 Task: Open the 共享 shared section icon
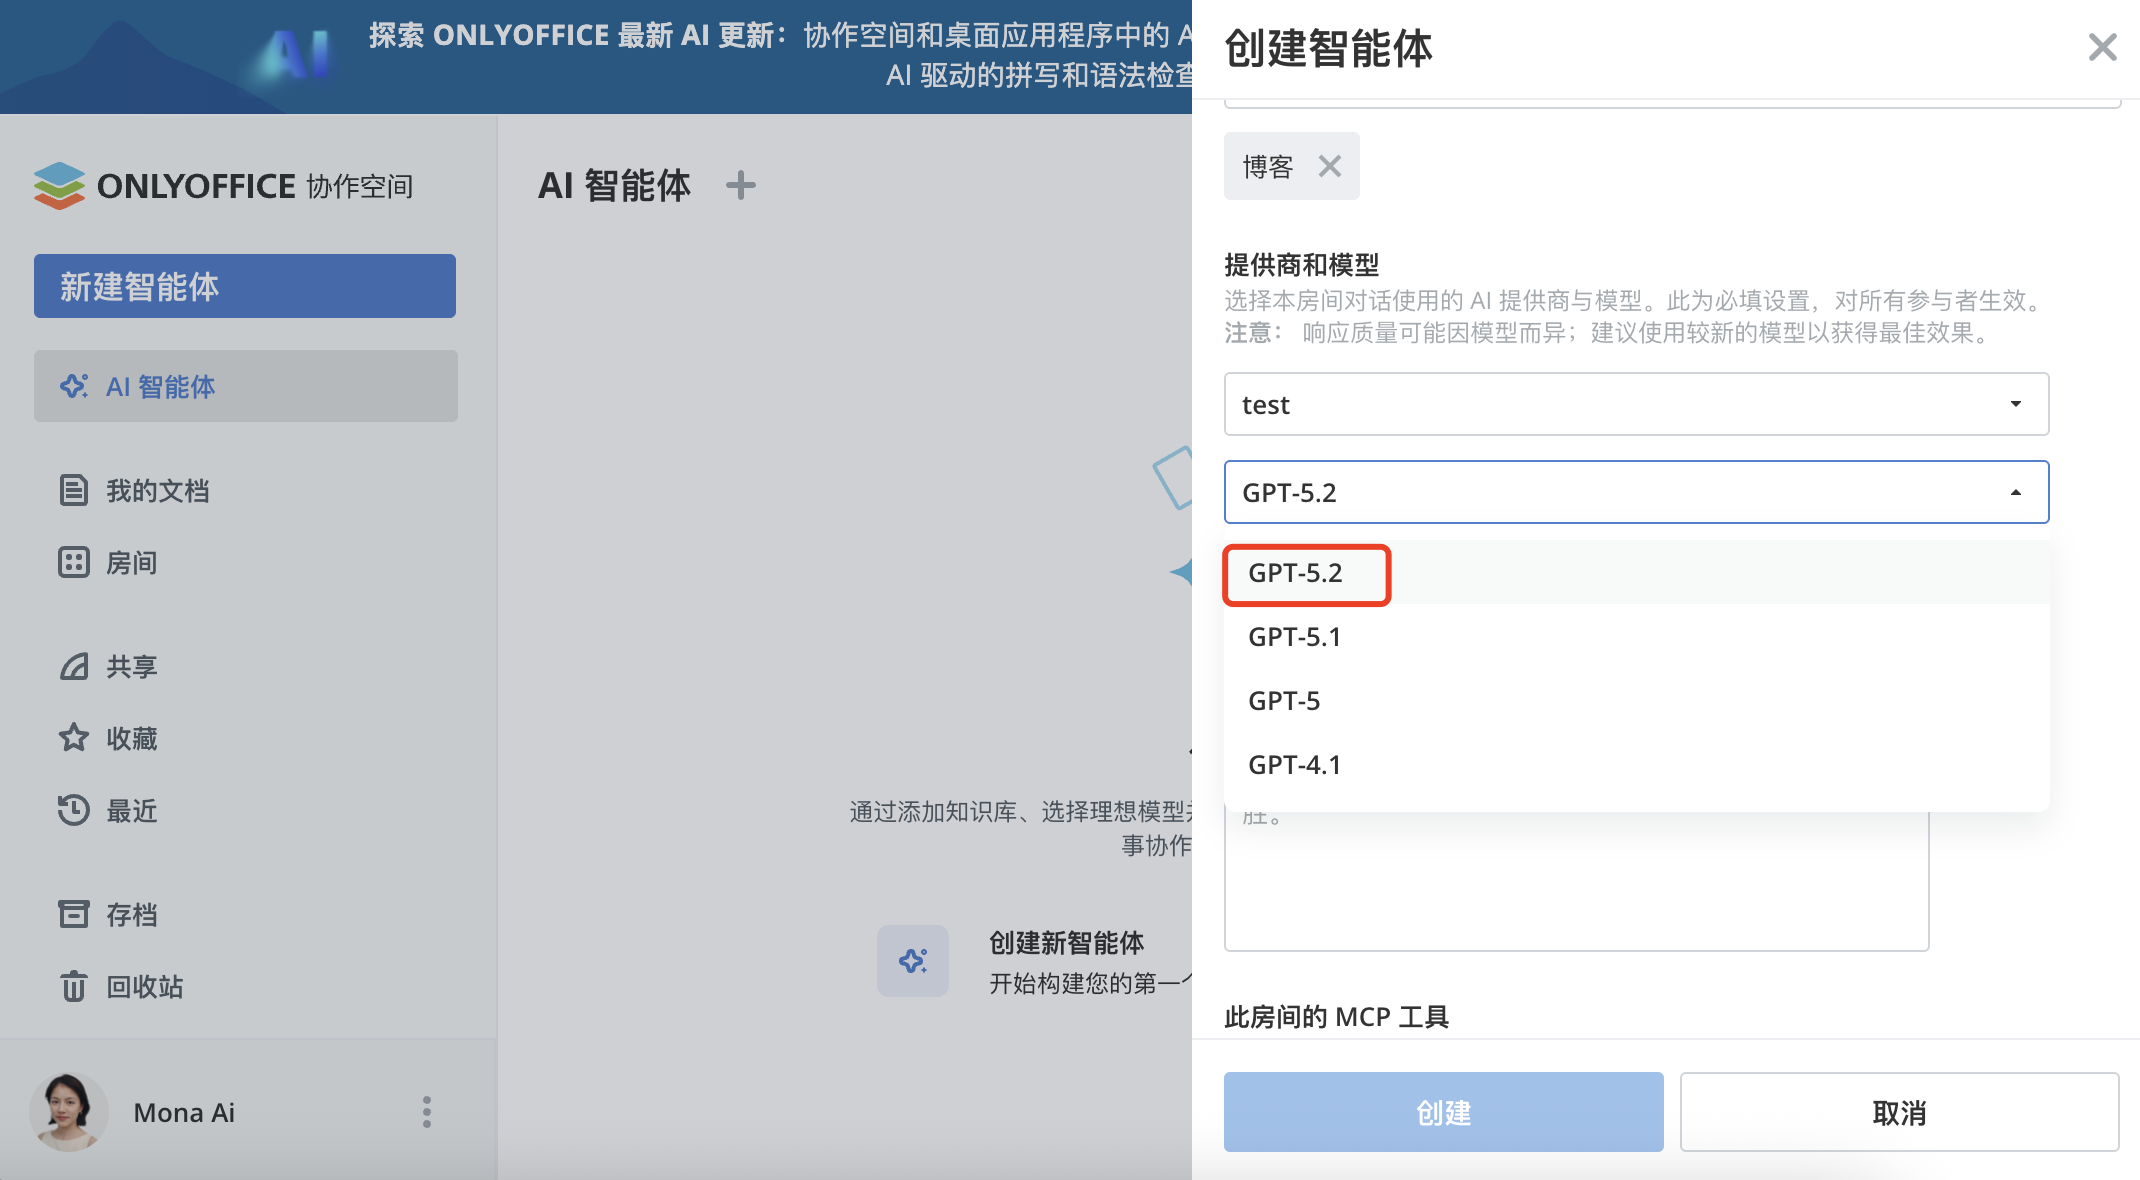[74, 665]
